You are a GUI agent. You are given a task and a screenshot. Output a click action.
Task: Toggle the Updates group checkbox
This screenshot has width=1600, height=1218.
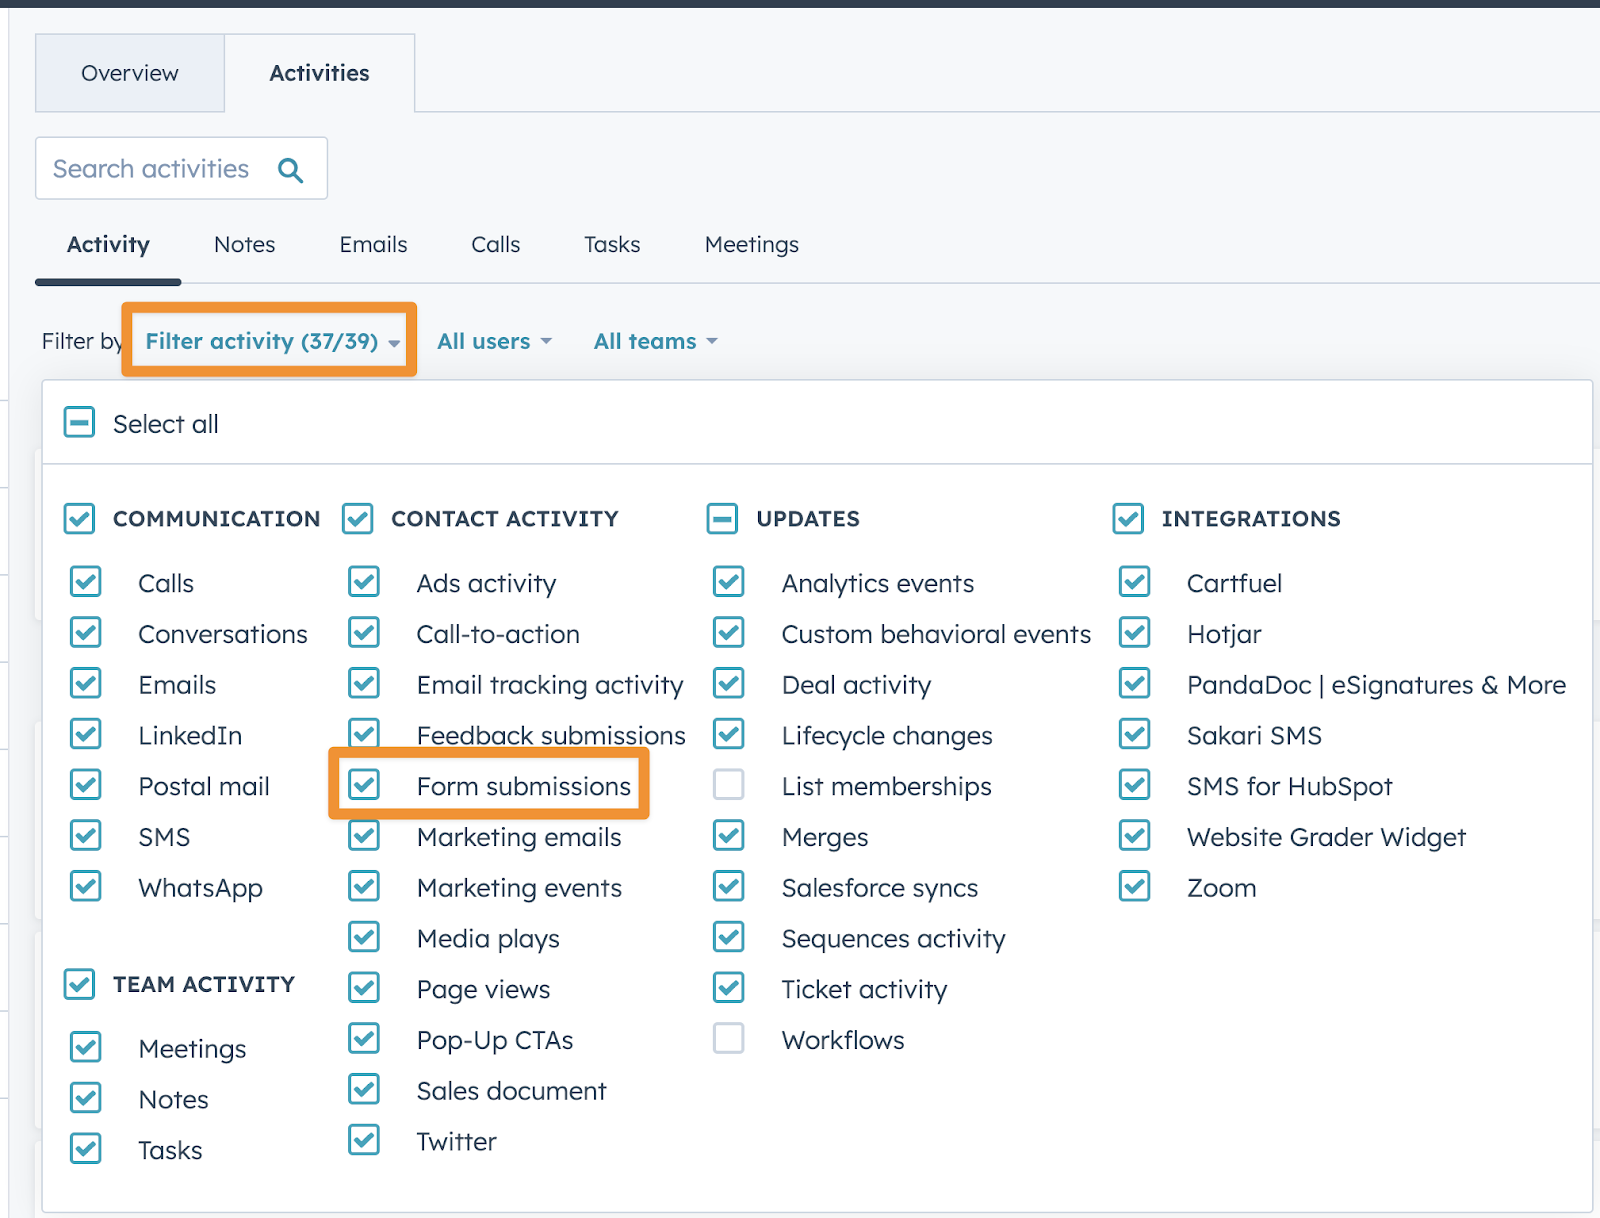click(x=722, y=519)
